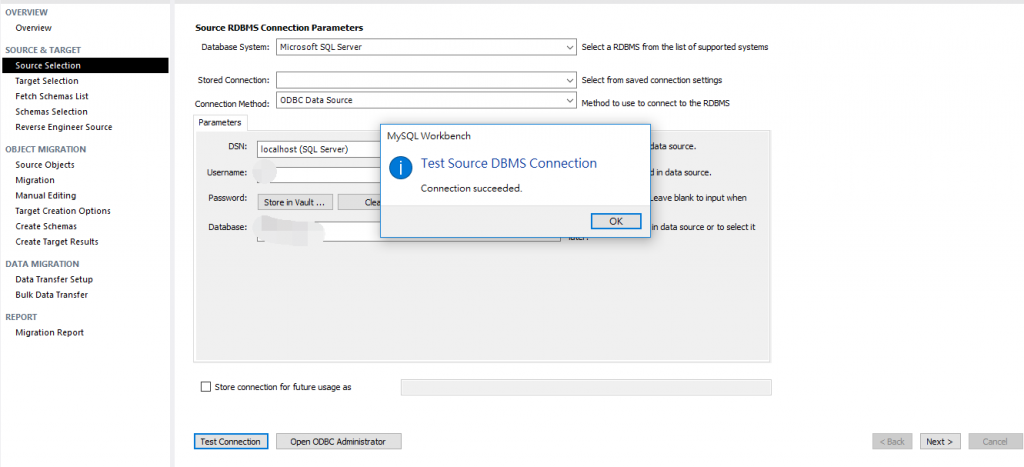
Task: Click the Connection succeeded message
Action: point(472,188)
